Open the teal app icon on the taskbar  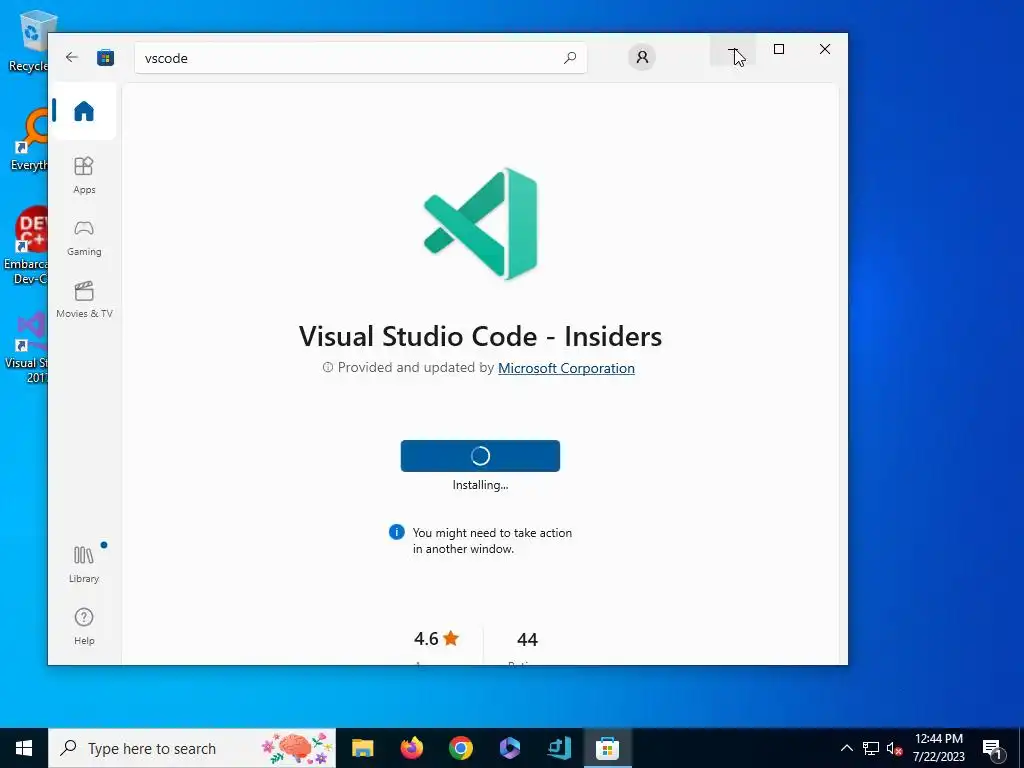coord(558,748)
